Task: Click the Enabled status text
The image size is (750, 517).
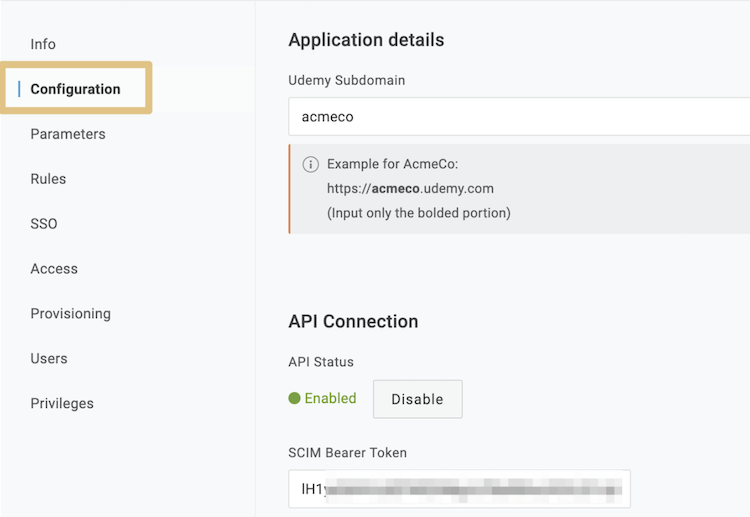Action: click(x=330, y=398)
